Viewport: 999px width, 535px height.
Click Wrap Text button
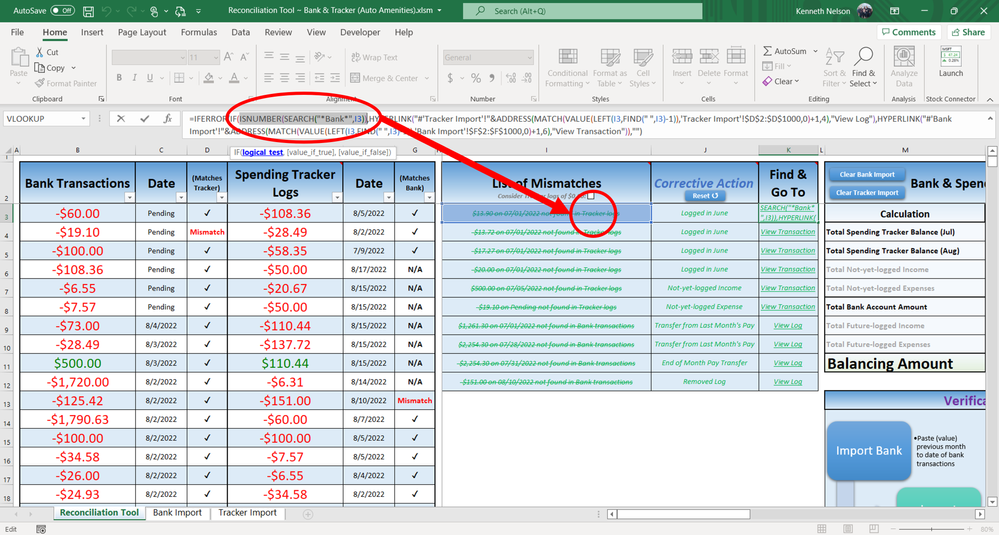[374, 57]
